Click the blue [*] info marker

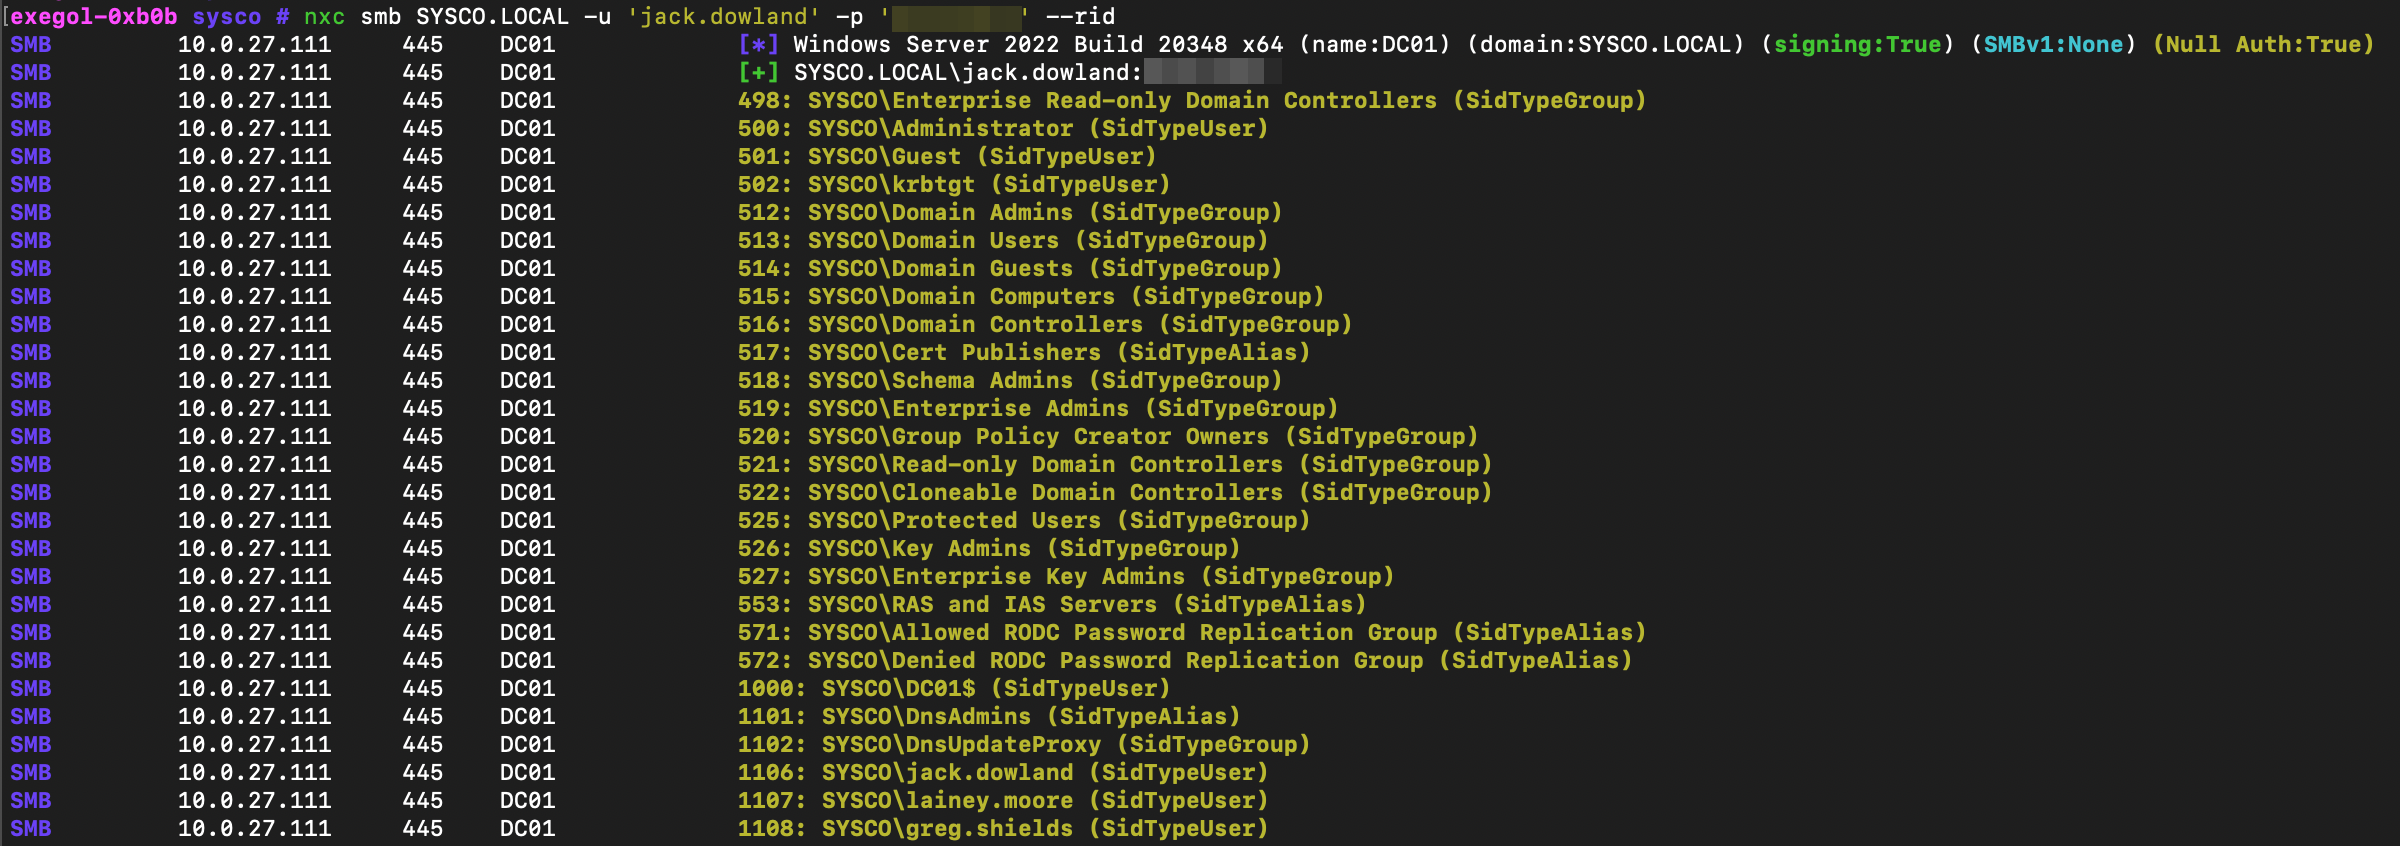click(758, 45)
